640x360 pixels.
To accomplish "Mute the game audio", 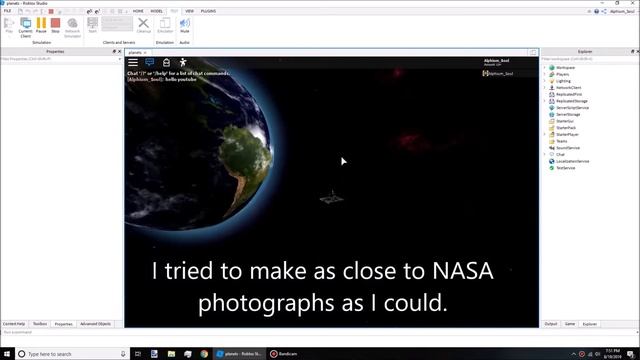I will click(x=184, y=25).
